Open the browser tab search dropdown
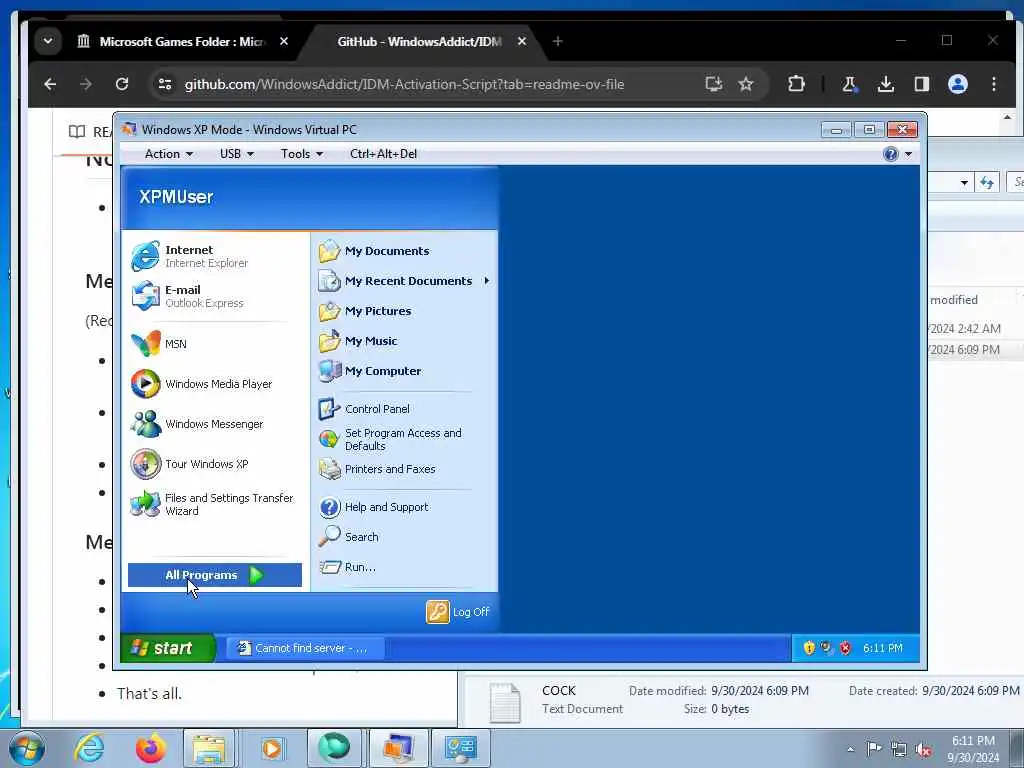This screenshot has width=1024, height=768. 48,41
